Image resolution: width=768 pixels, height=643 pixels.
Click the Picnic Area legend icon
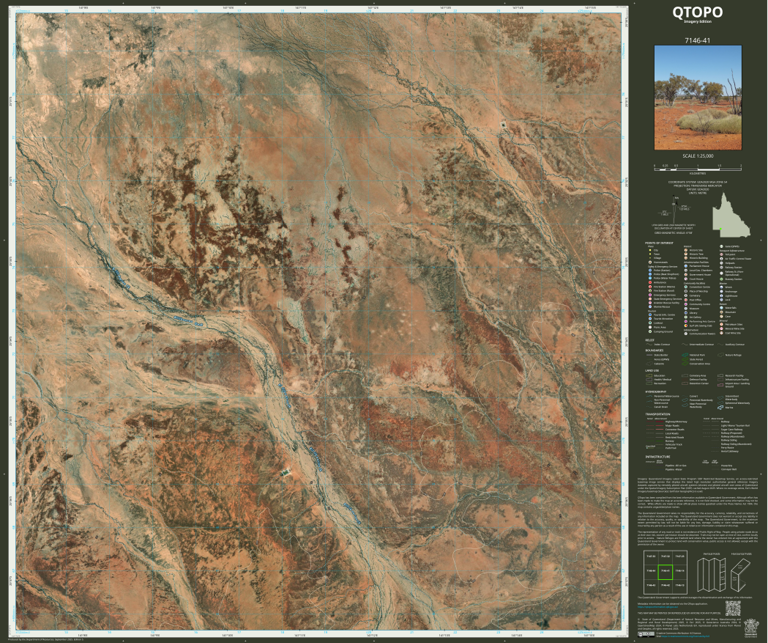[650, 327]
